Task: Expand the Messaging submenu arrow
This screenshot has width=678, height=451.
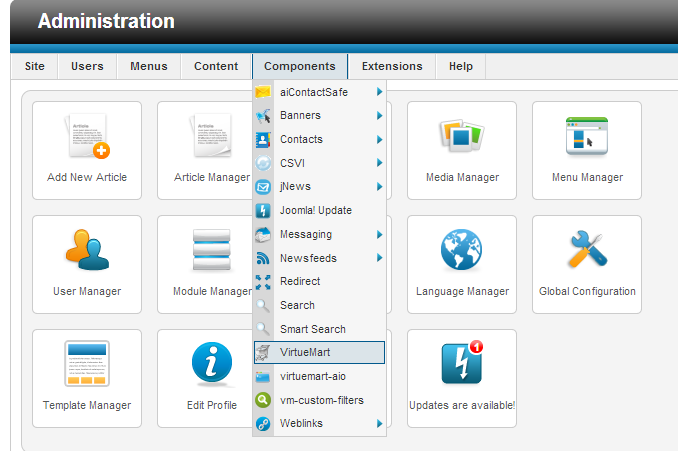Action: [x=379, y=234]
